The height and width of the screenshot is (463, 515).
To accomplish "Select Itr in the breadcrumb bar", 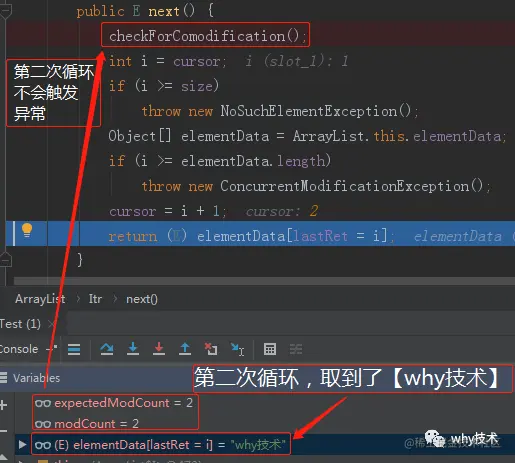I will [x=95, y=299].
